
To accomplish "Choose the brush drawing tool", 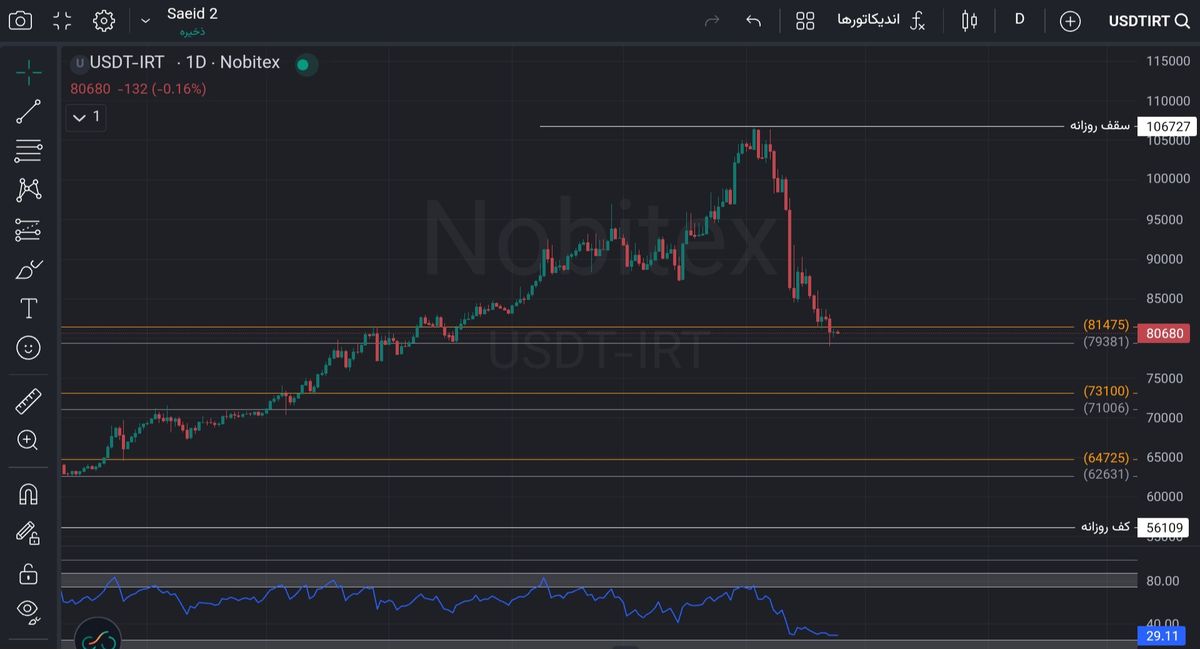I will pyautogui.click(x=29, y=269).
